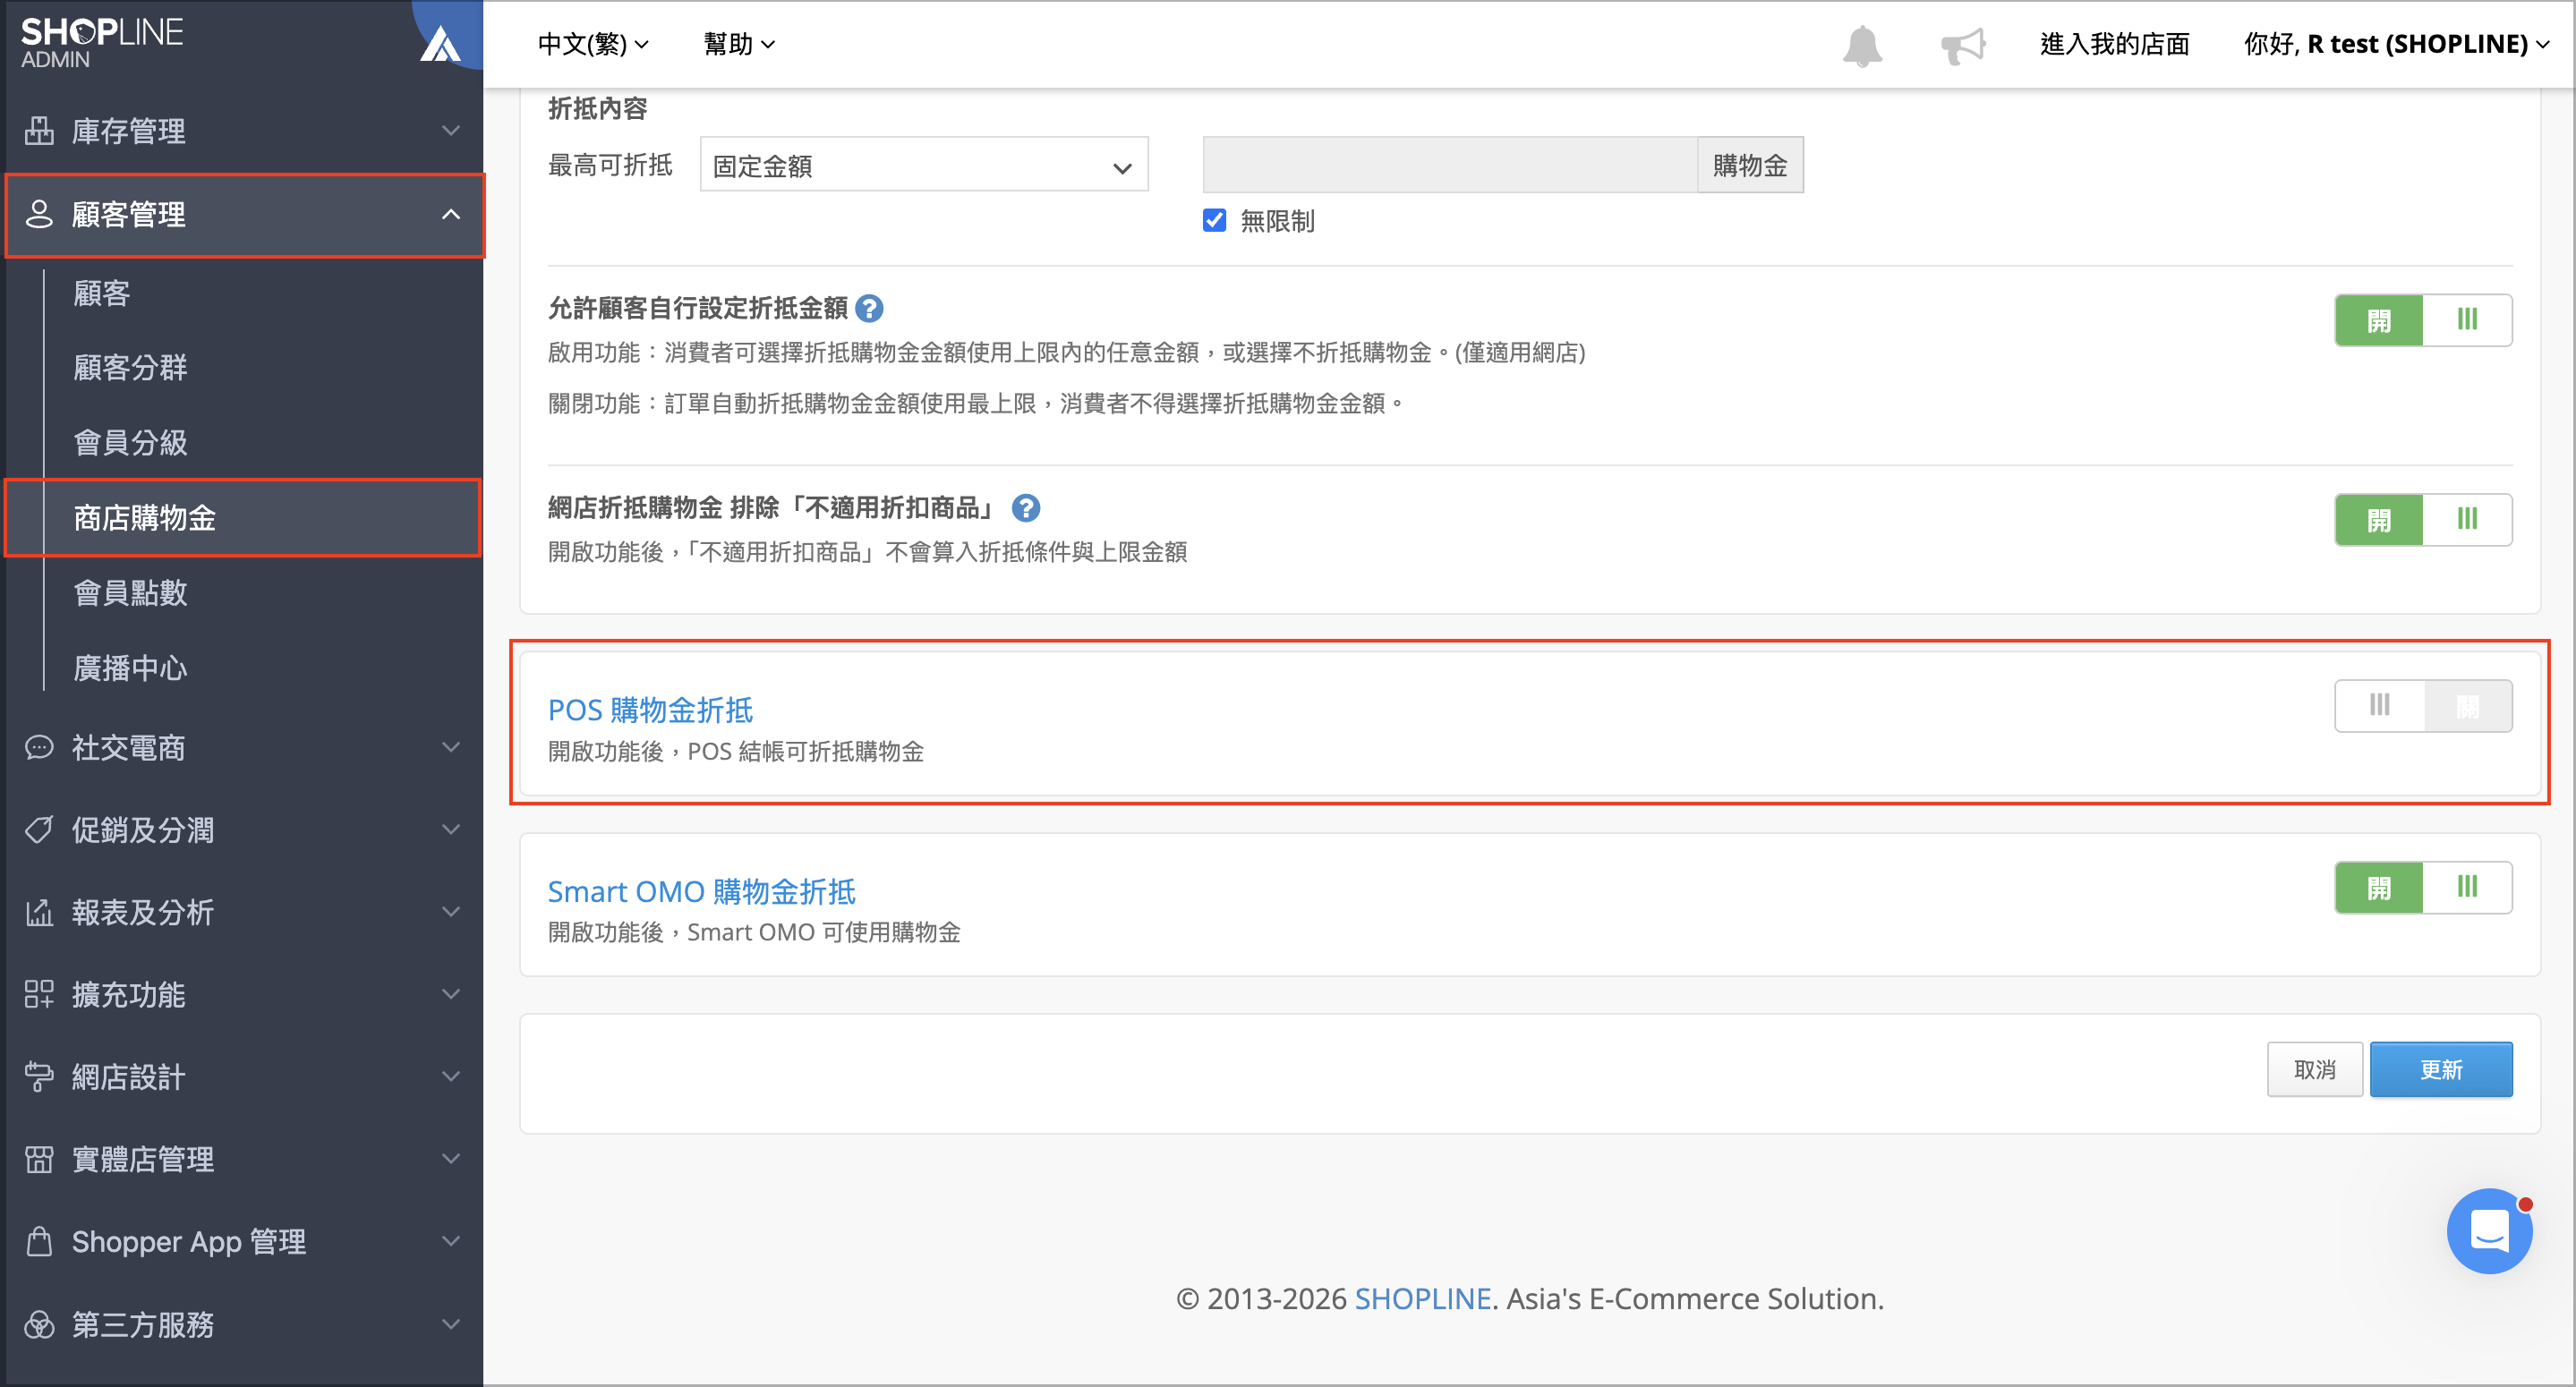Open the live chat support bubble
Image resolution: width=2576 pixels, height=1387 pixels.
point(2489,1230)
